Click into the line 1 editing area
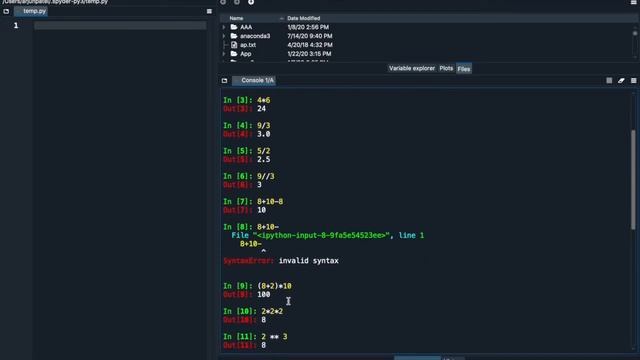This screenshot has width=640, height=360. (120, 25)
